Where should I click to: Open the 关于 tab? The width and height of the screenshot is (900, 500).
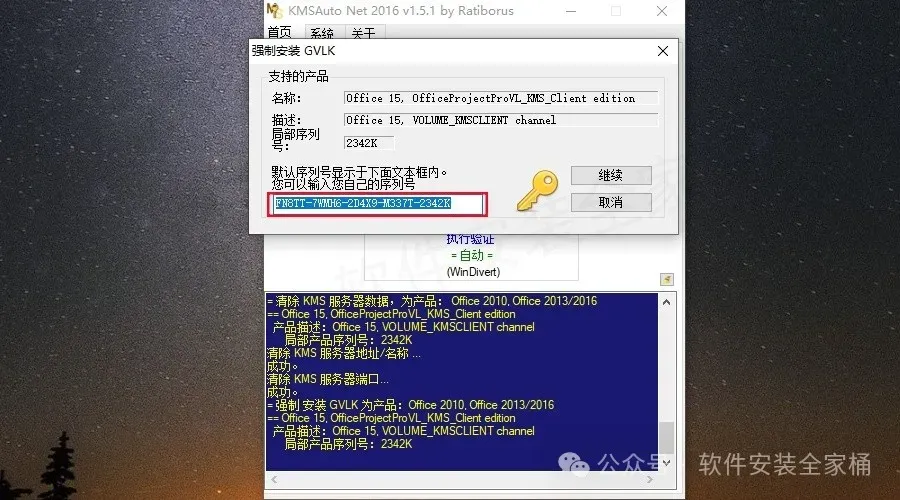pos(363,33)
